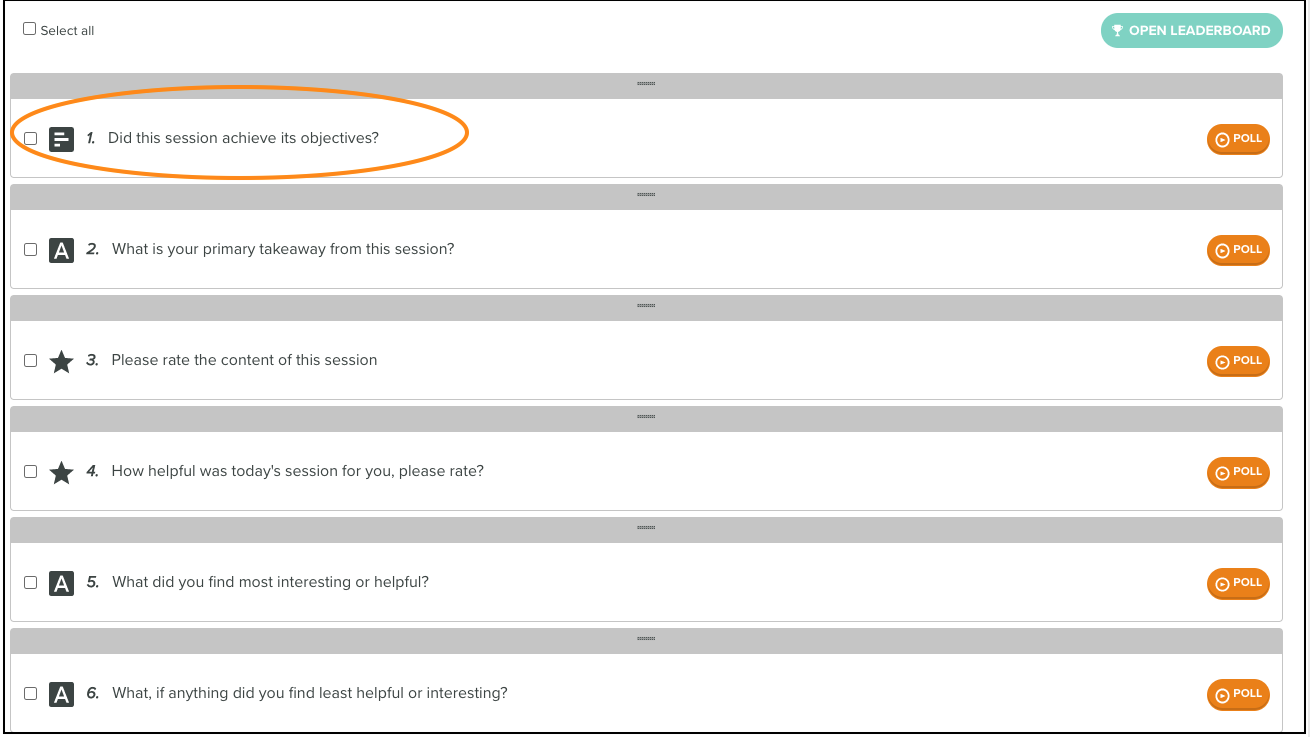
Task: Open 'How helpful was today's session' question
Action: 297,471
